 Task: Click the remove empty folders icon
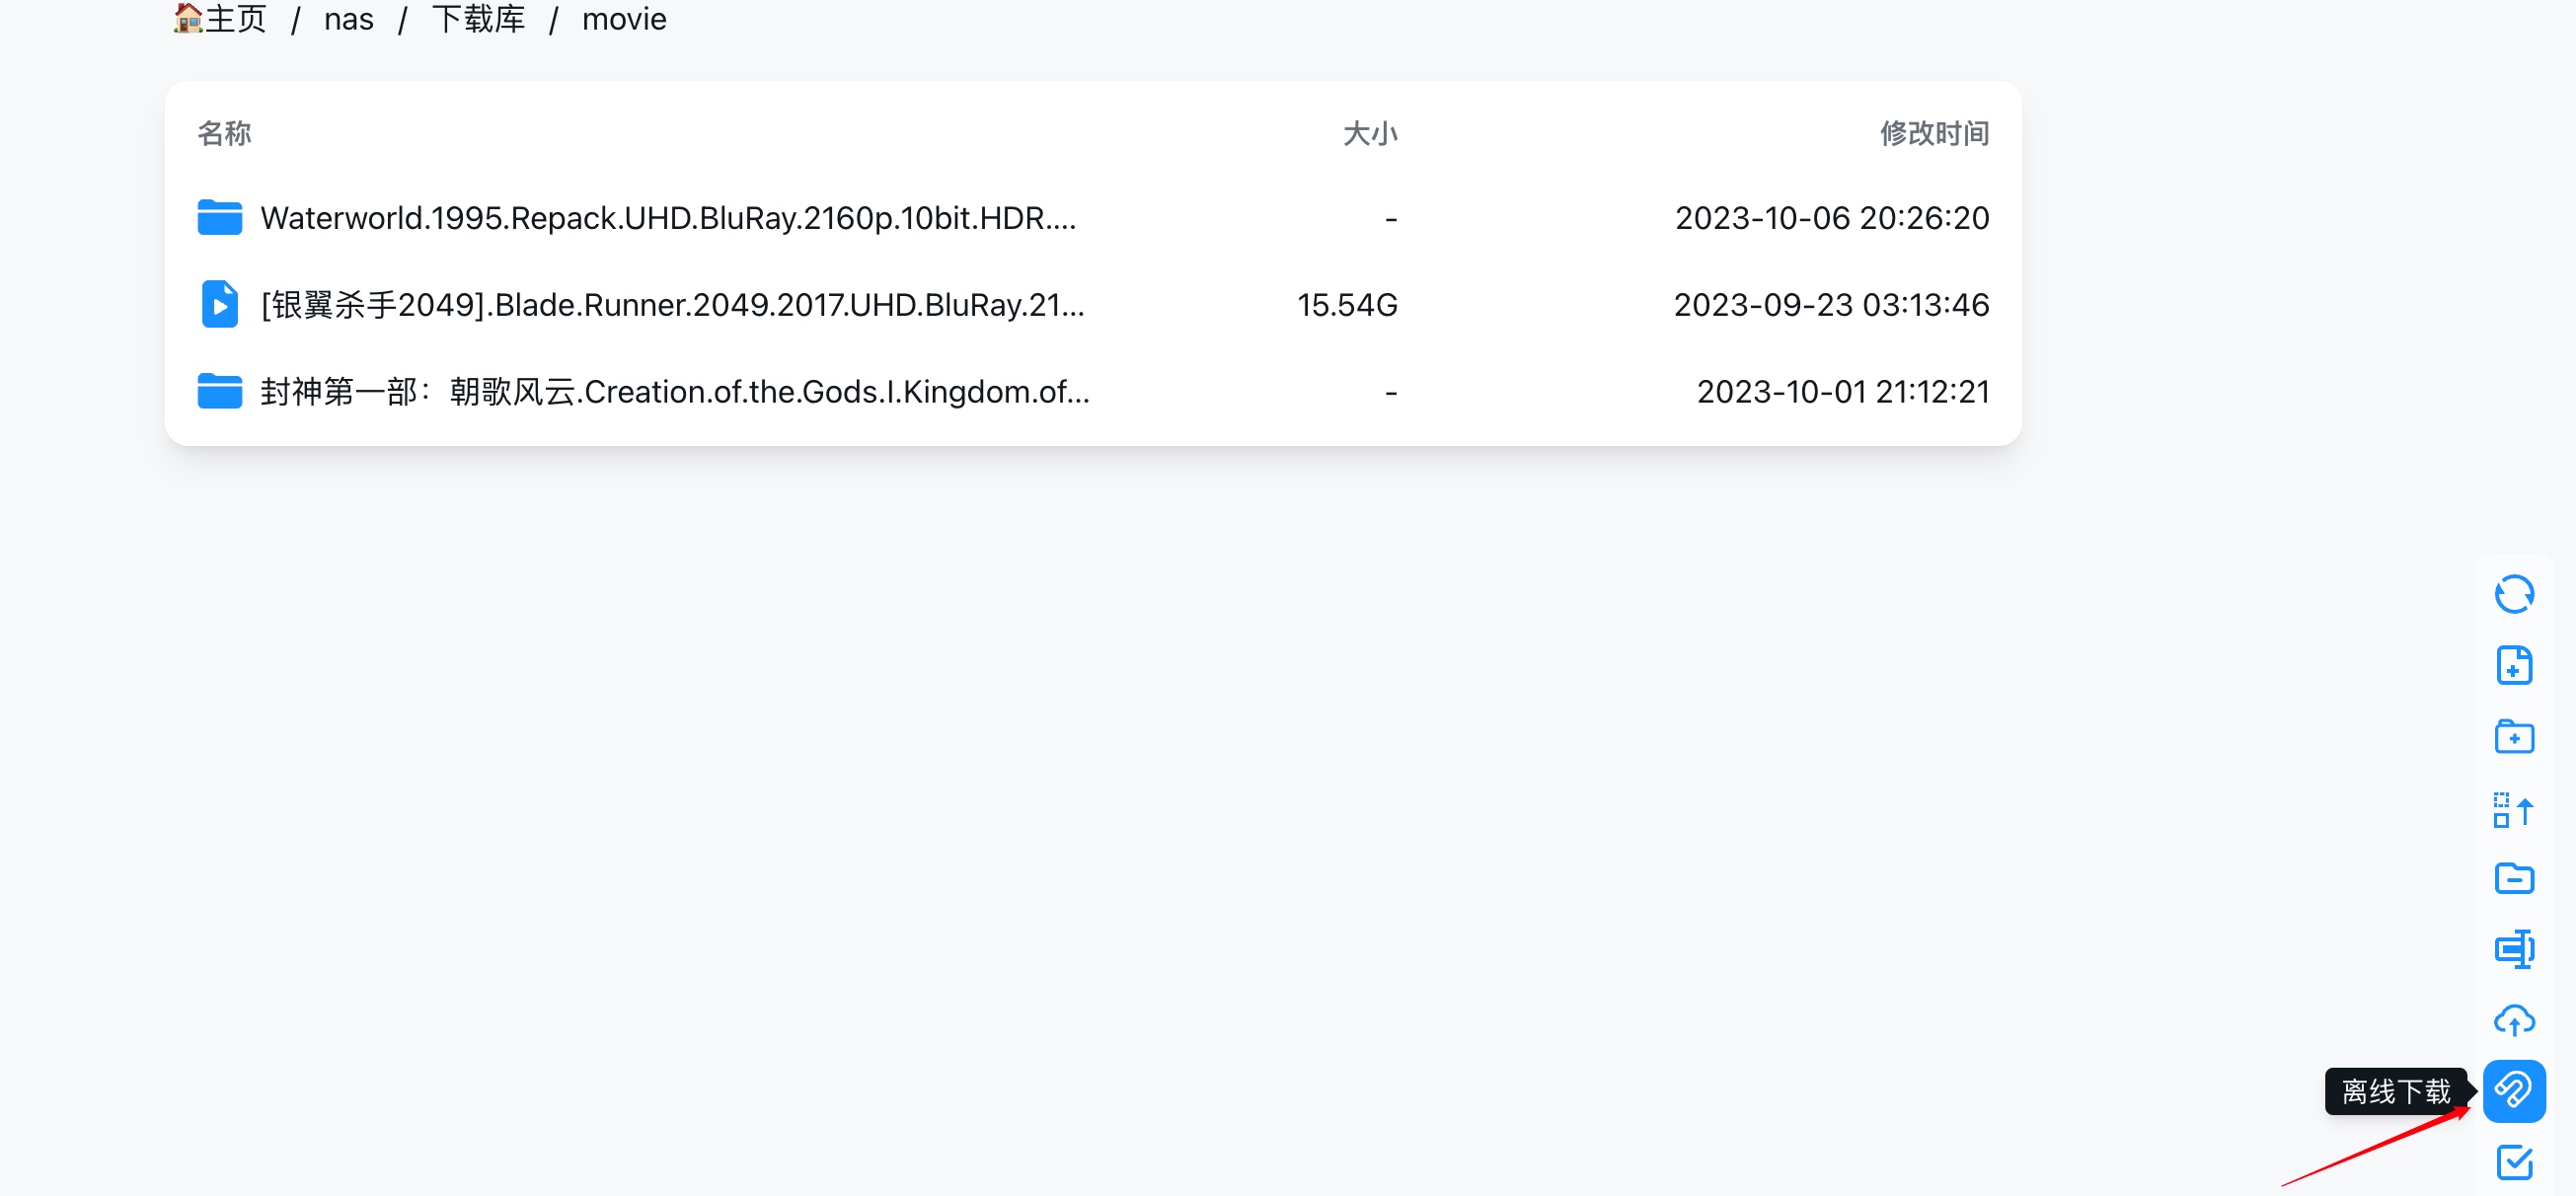click(2513, 879)
